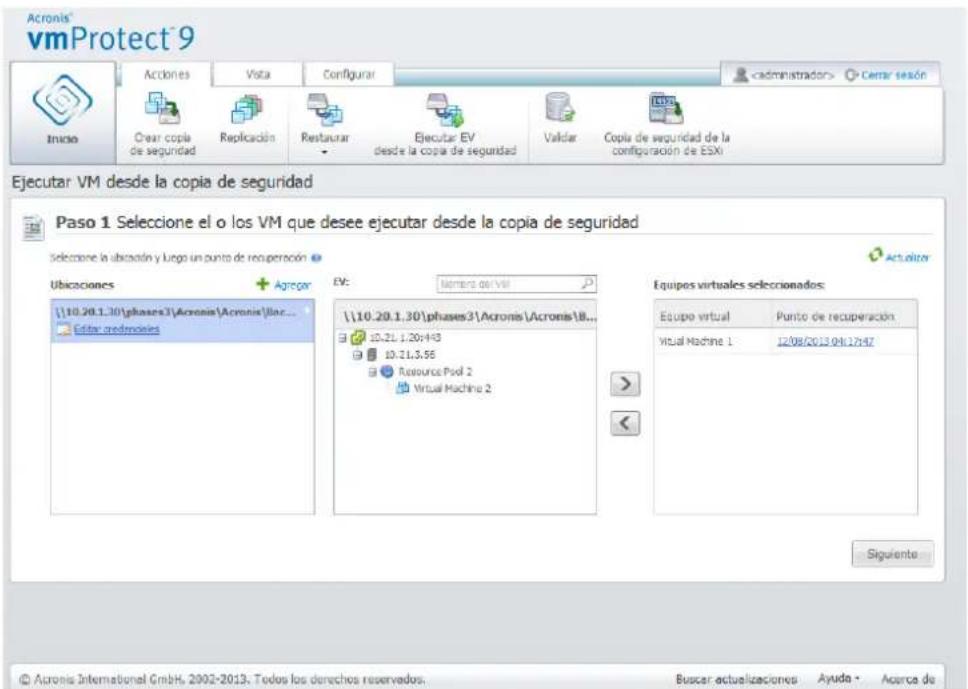Launch the Replicación icon
The width and height of the screenshot is (968, 689).
tap(247, 109)
